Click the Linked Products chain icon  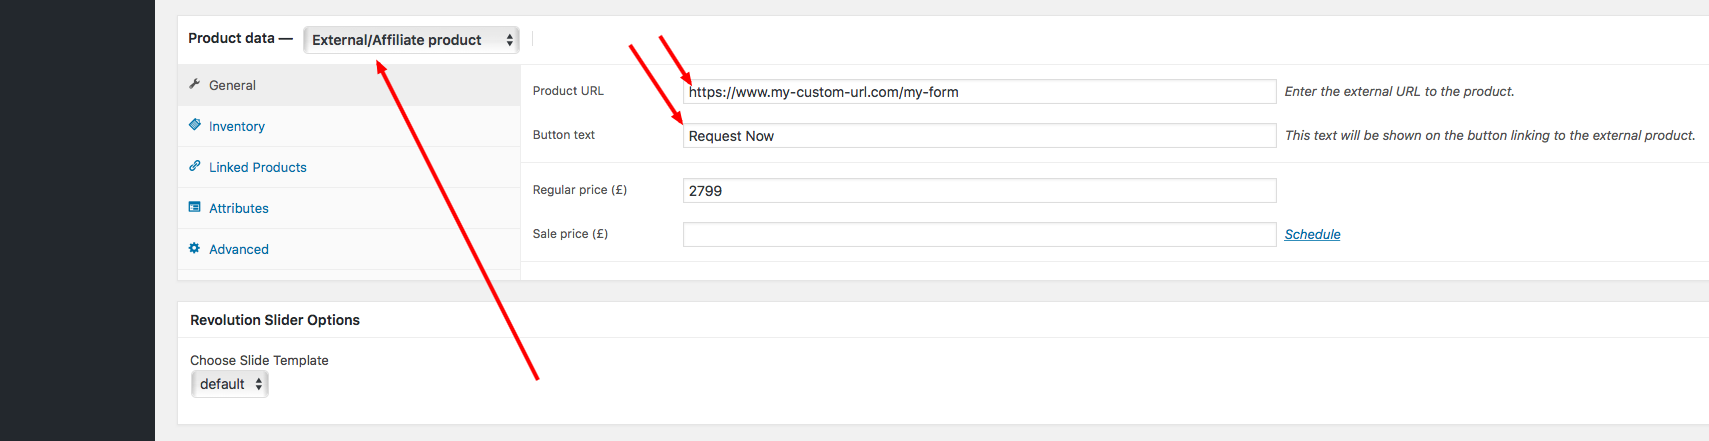point(194,166)
